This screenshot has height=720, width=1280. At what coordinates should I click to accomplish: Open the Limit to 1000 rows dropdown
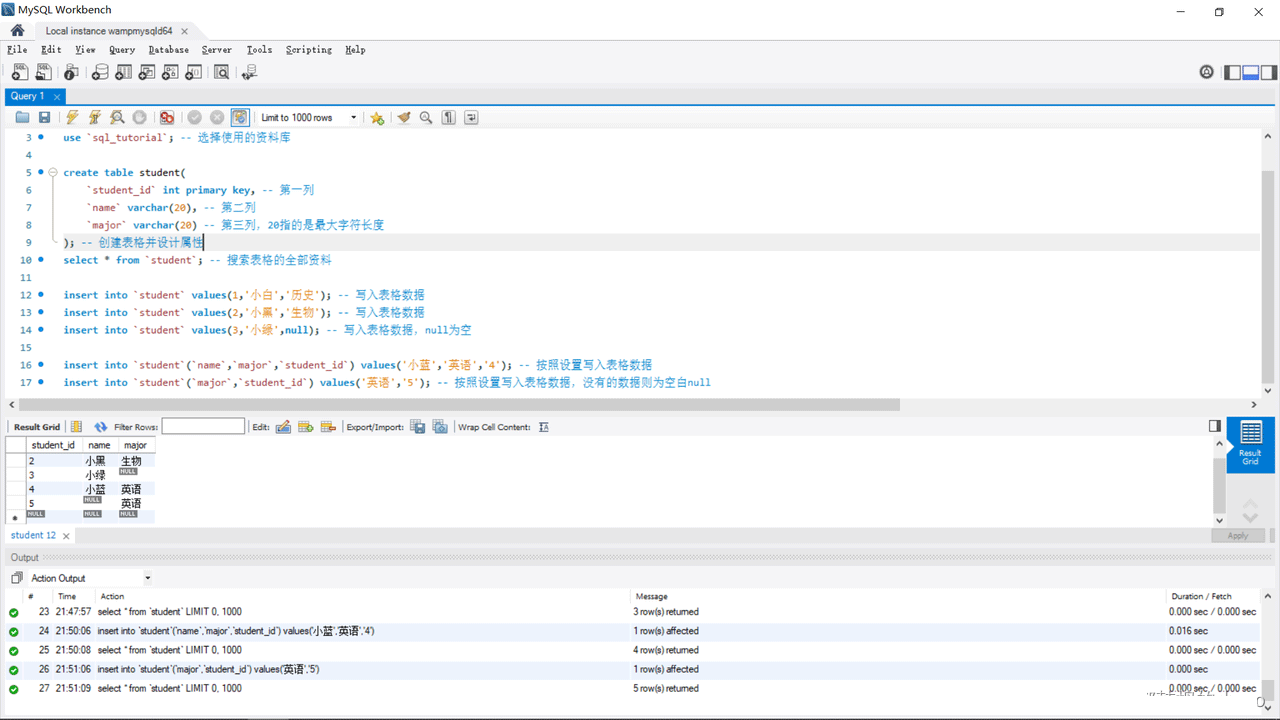tap(353, 117)
